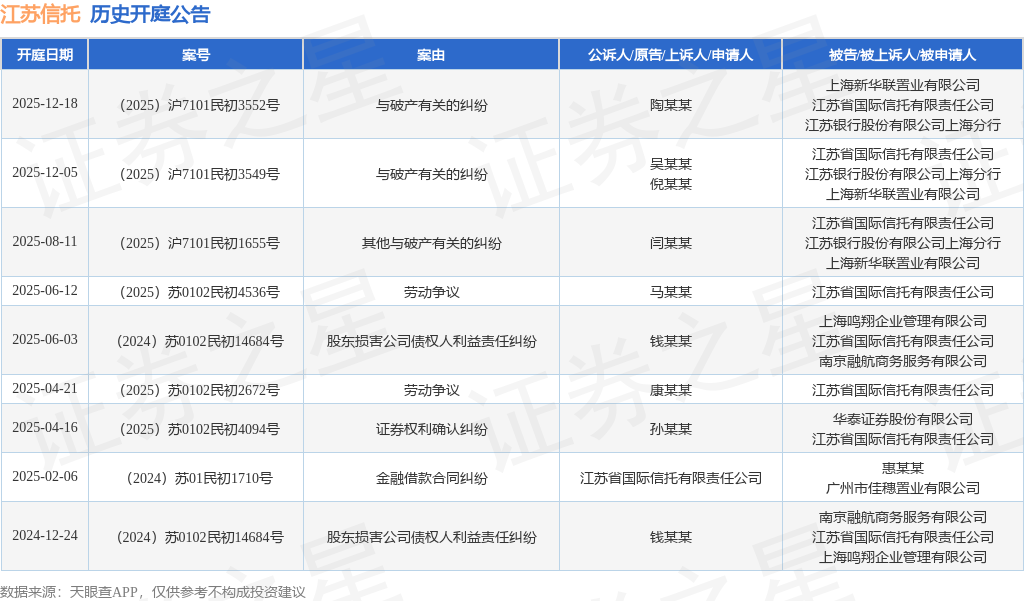Click plaintiff 孙某某
Image resolution: width=1024 pixels, height=601 pixels.
click(671, 429)
